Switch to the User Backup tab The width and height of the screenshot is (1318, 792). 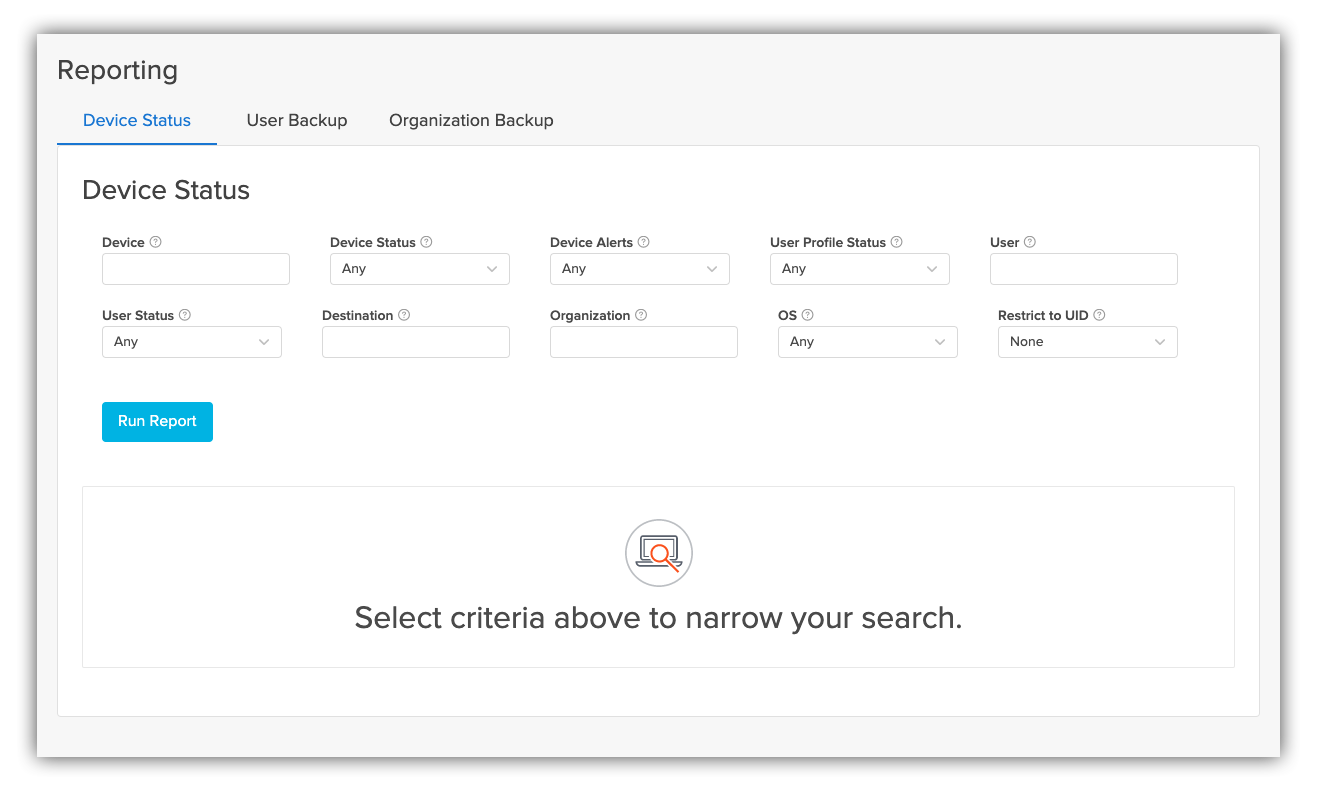tap(296, 120)
